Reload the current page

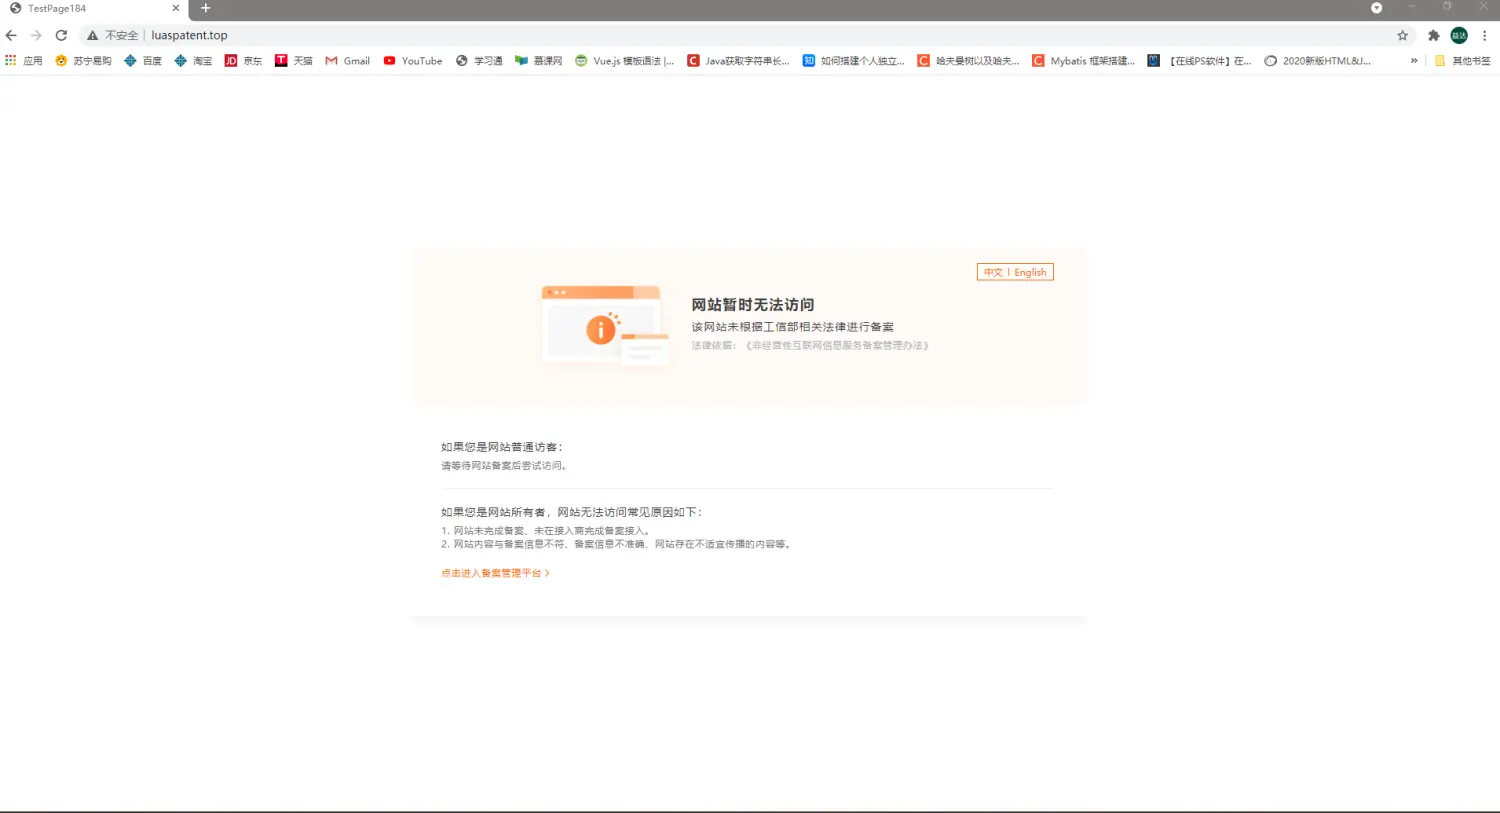click(61, 35)
